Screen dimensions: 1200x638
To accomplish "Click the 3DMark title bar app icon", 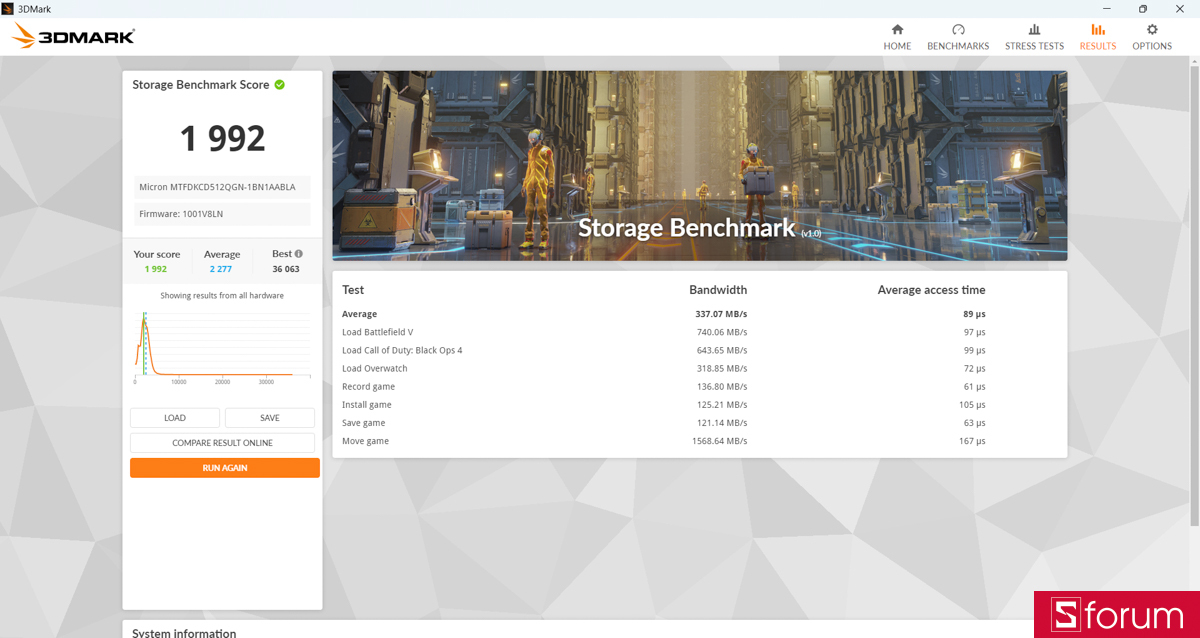I will (9, 8).
